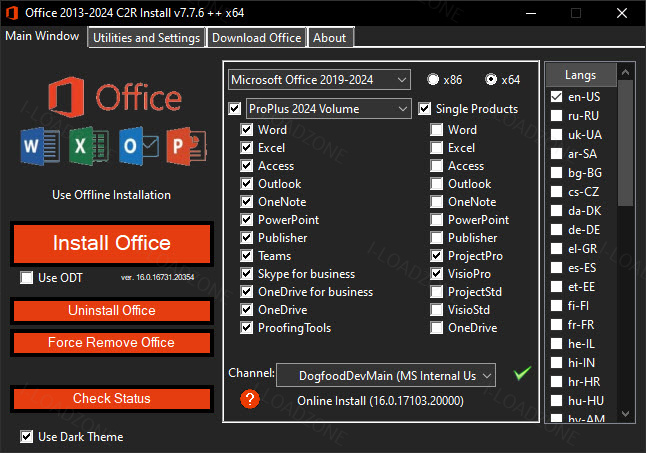Uncheck the ProofingTools checkbox
This screenshot has width=646, height=453.
pyautogui.click(x=246, y=328)
